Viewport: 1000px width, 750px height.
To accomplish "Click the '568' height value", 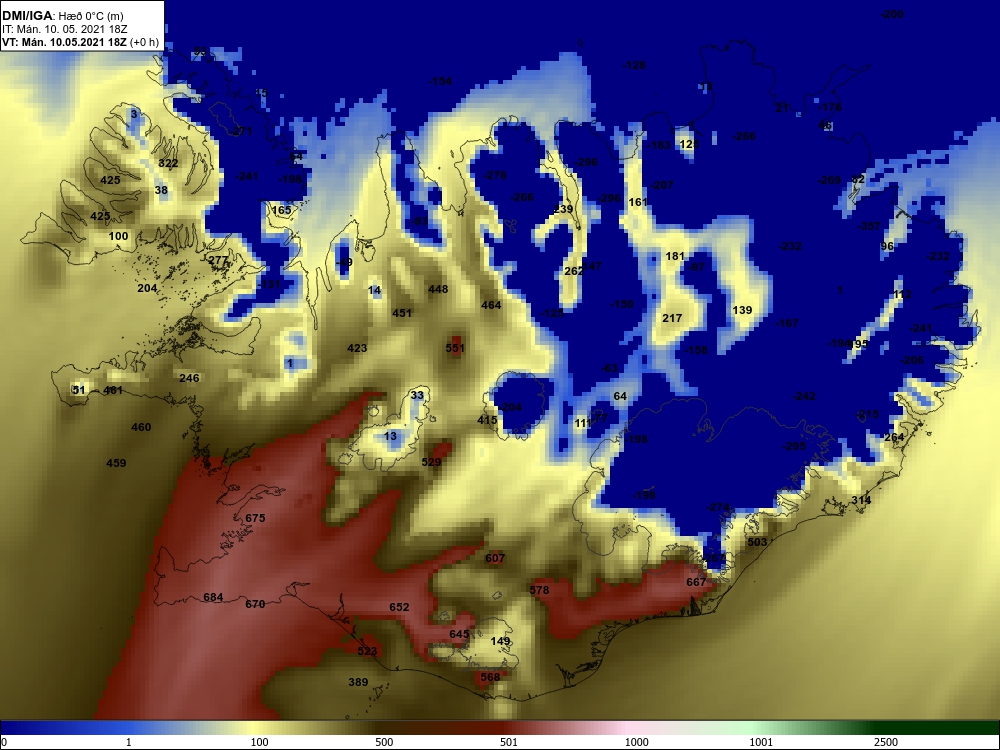I will point(490,677).
